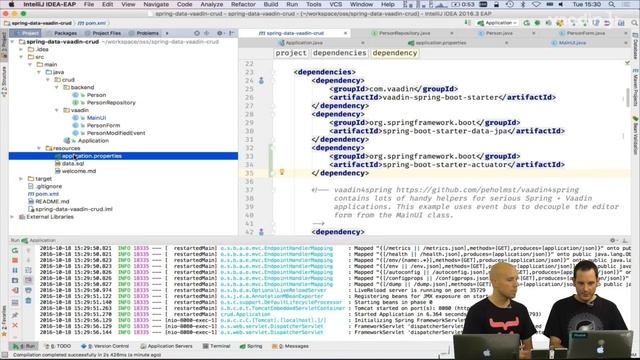Click the pin tab icon in Run panel
Screen dimensions: 640x360
coord(15,315)
